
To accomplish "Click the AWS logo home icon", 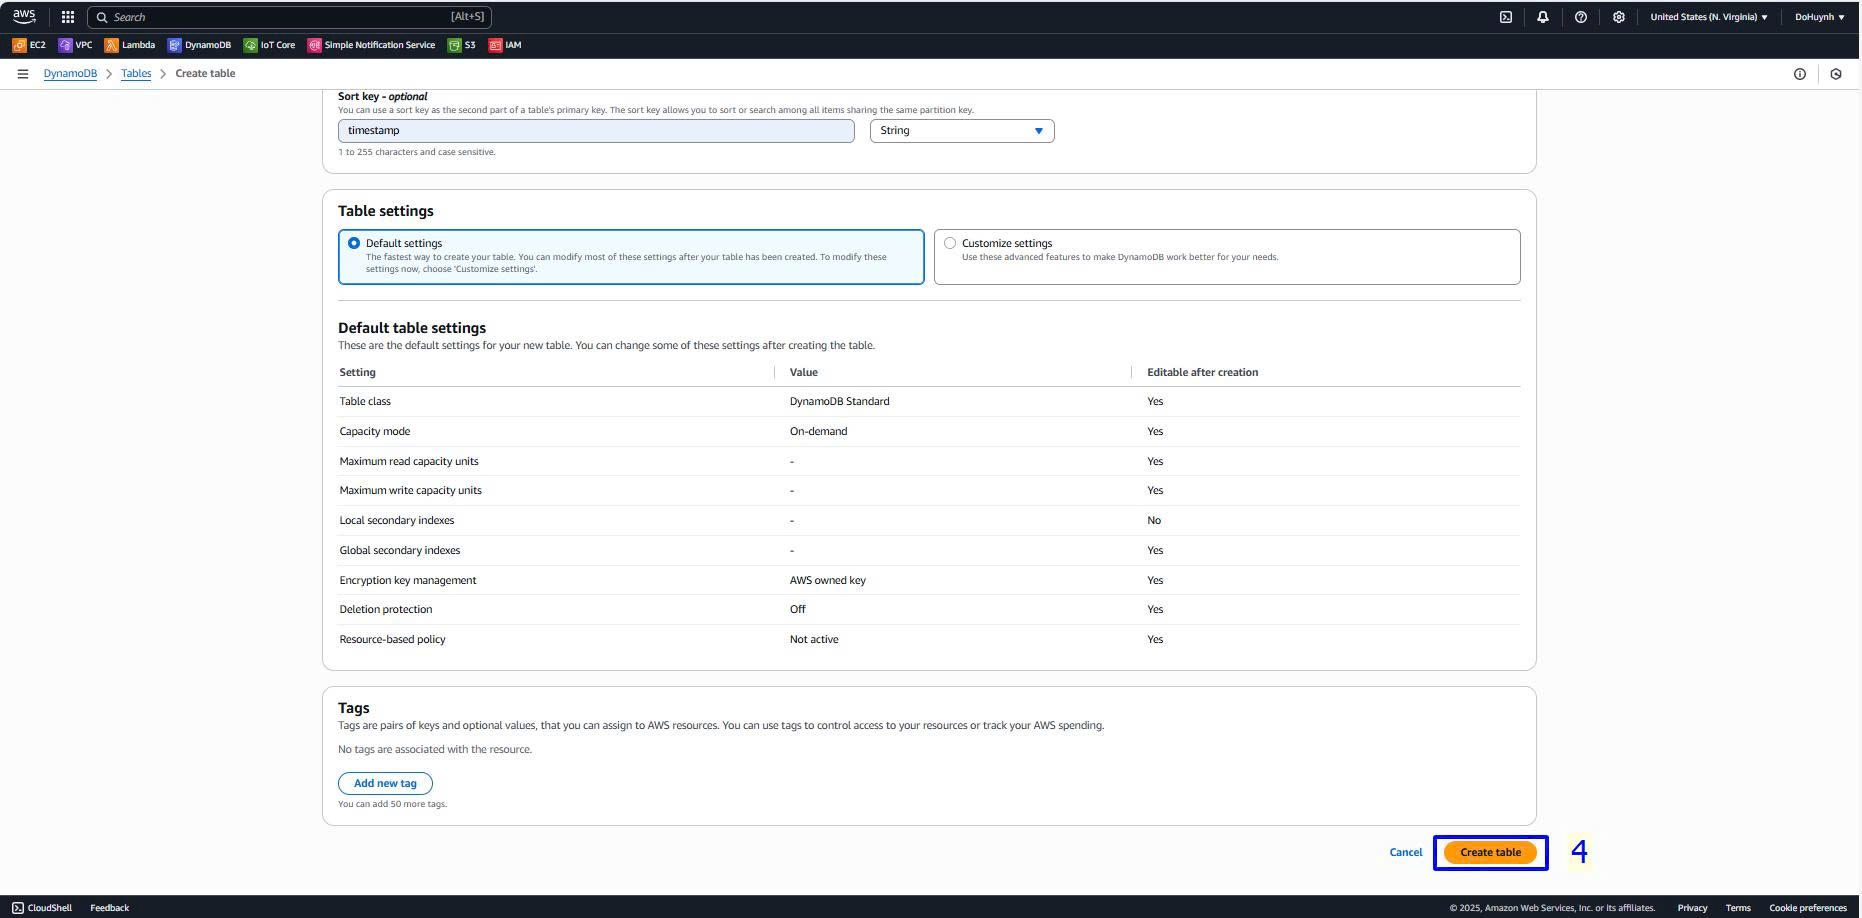I will (x=24, y=16).
